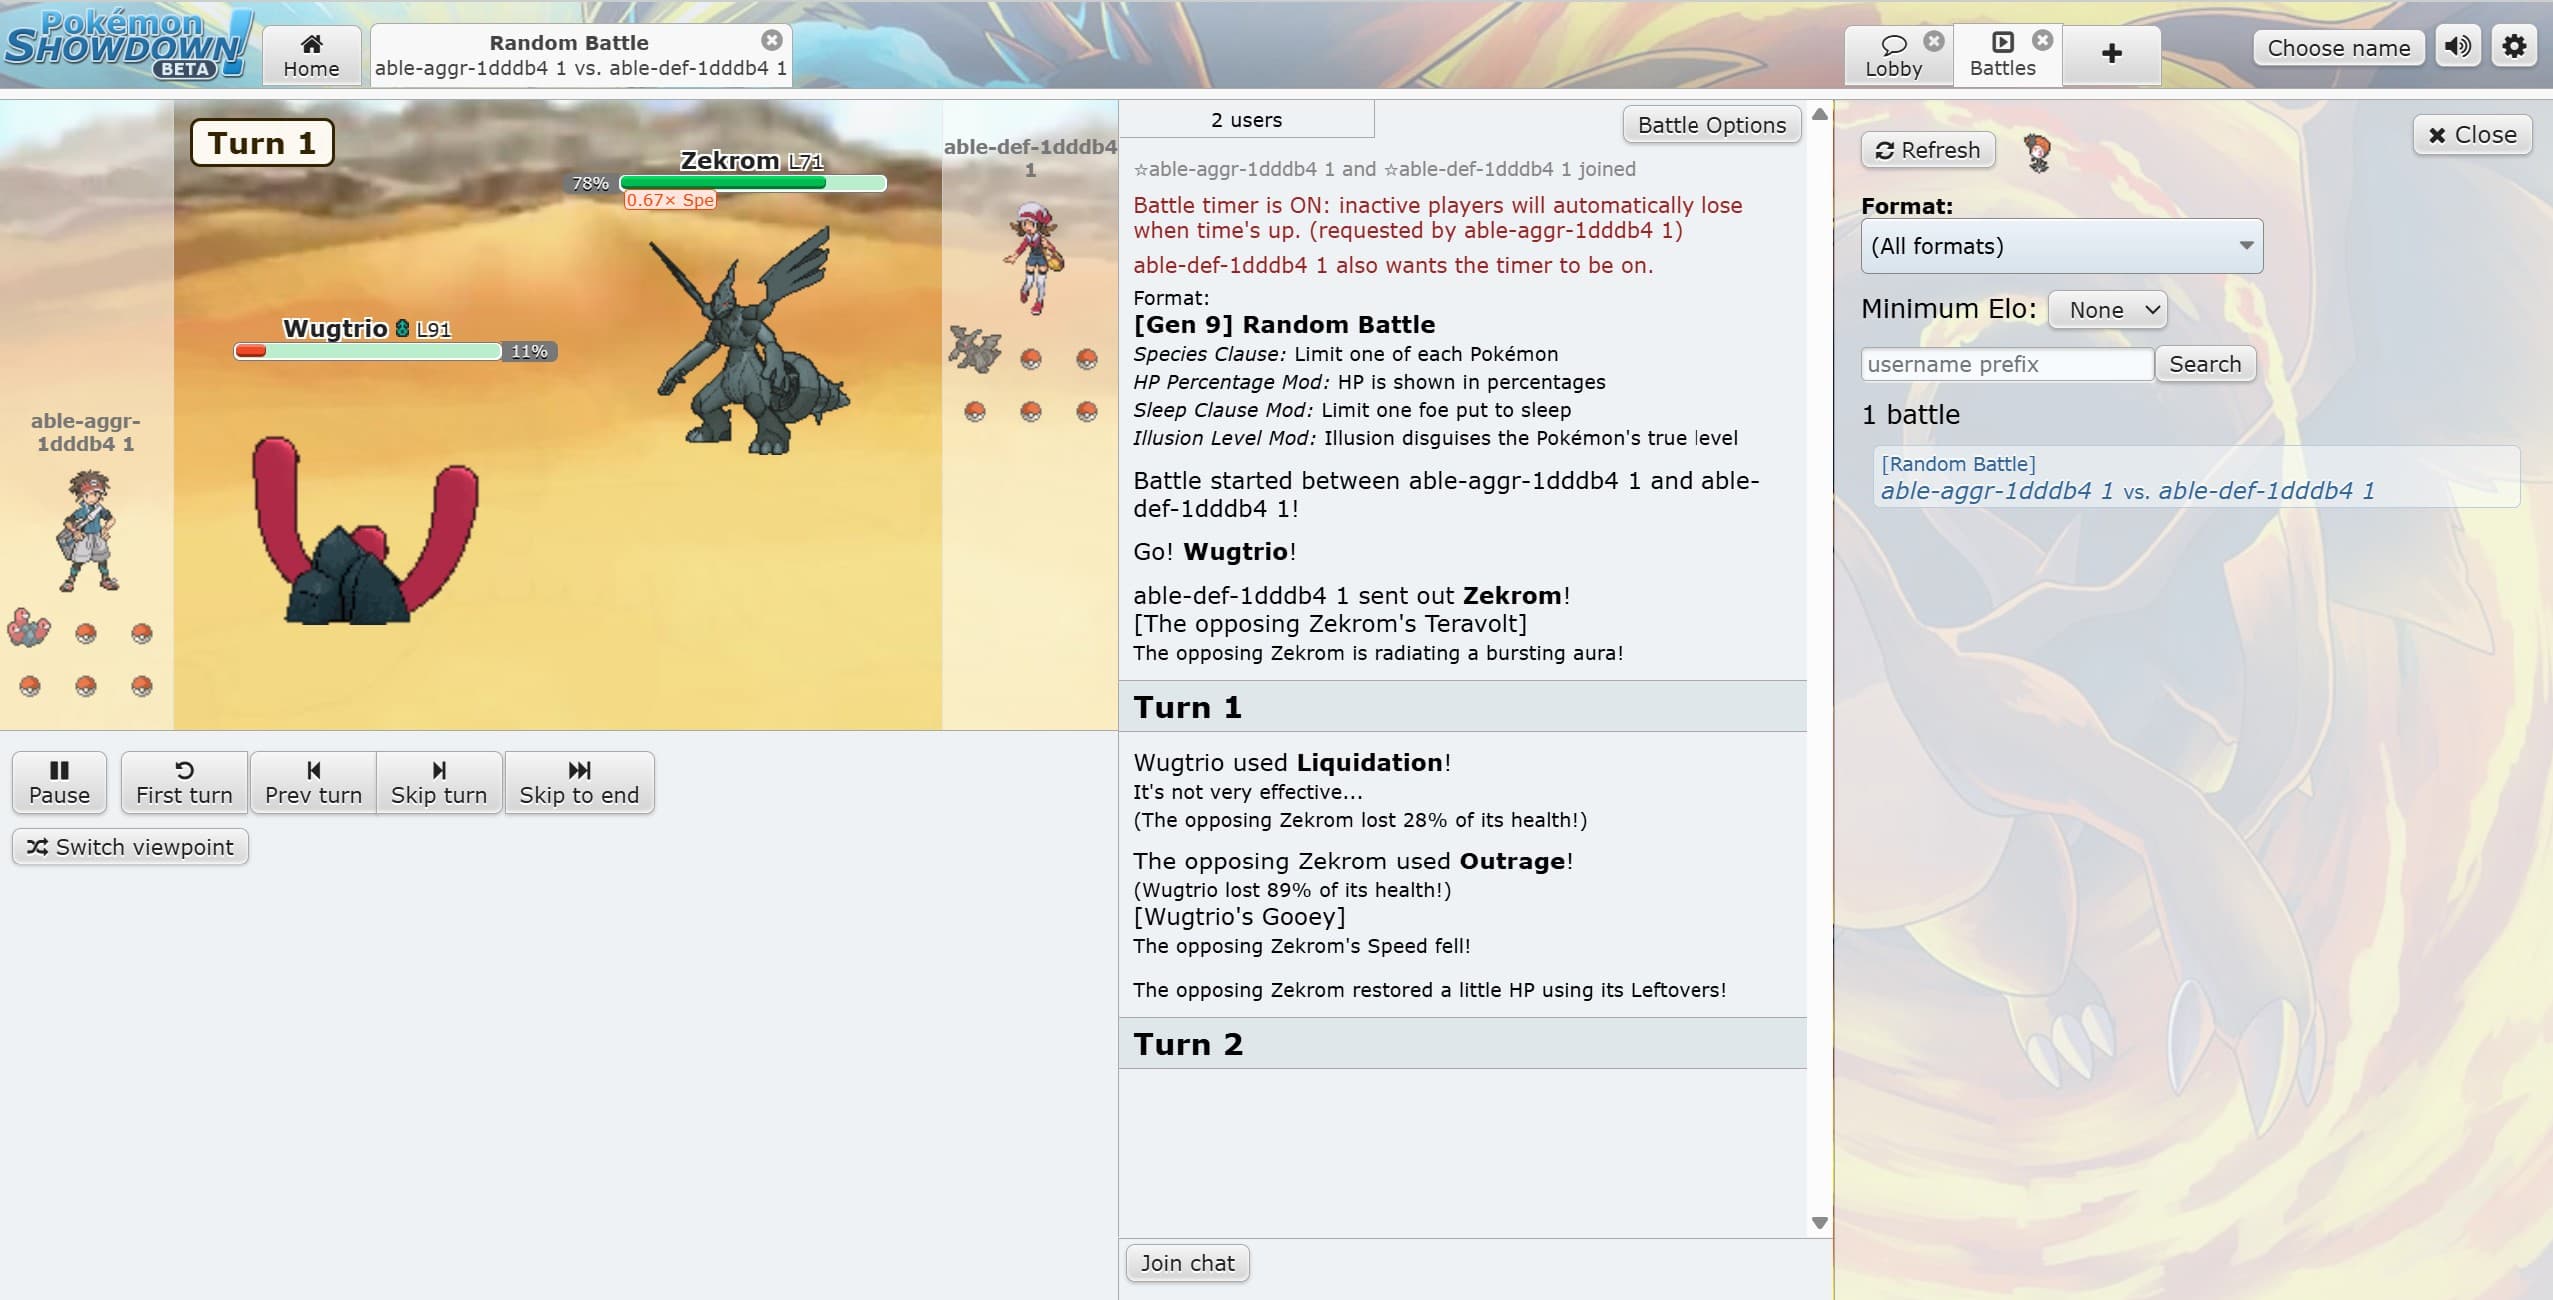Click the able-aggr trainer avatar
Screen dimensions: 2553x1300
(x=88, y=530)
